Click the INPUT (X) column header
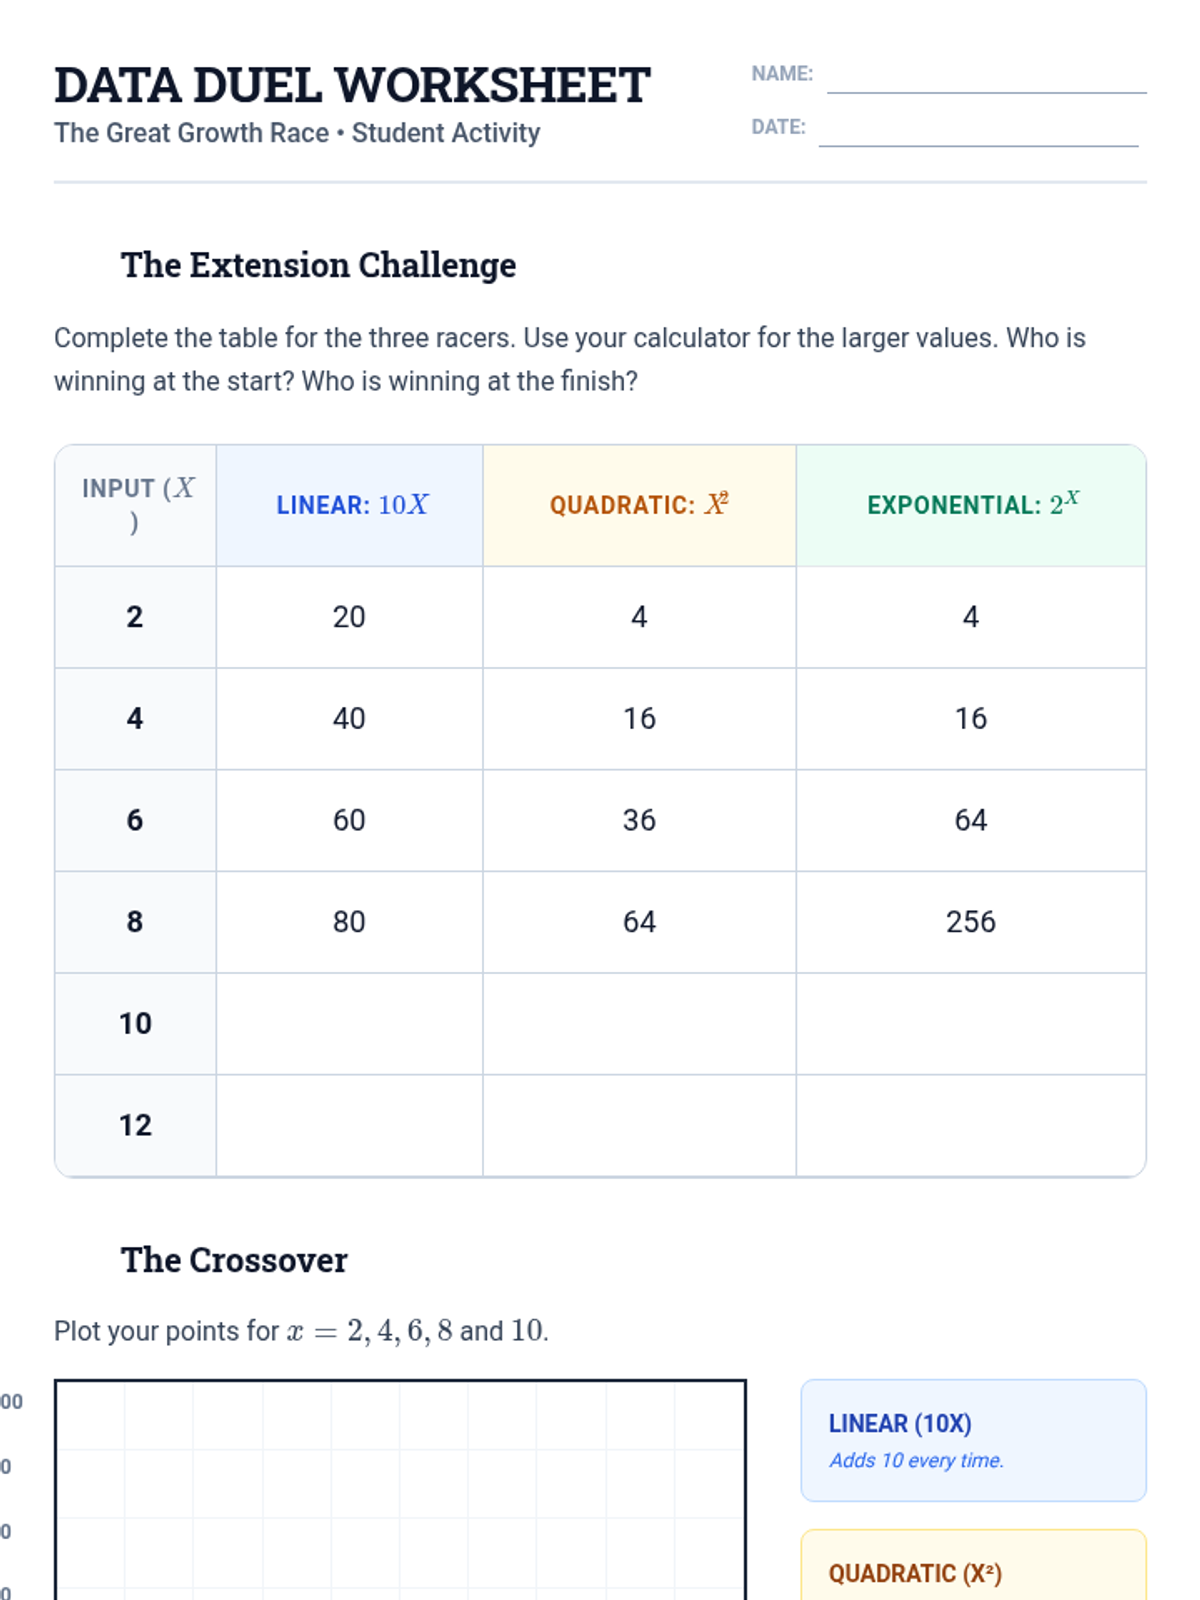This screenshot has height=1600, width=1200. point(136,505)
